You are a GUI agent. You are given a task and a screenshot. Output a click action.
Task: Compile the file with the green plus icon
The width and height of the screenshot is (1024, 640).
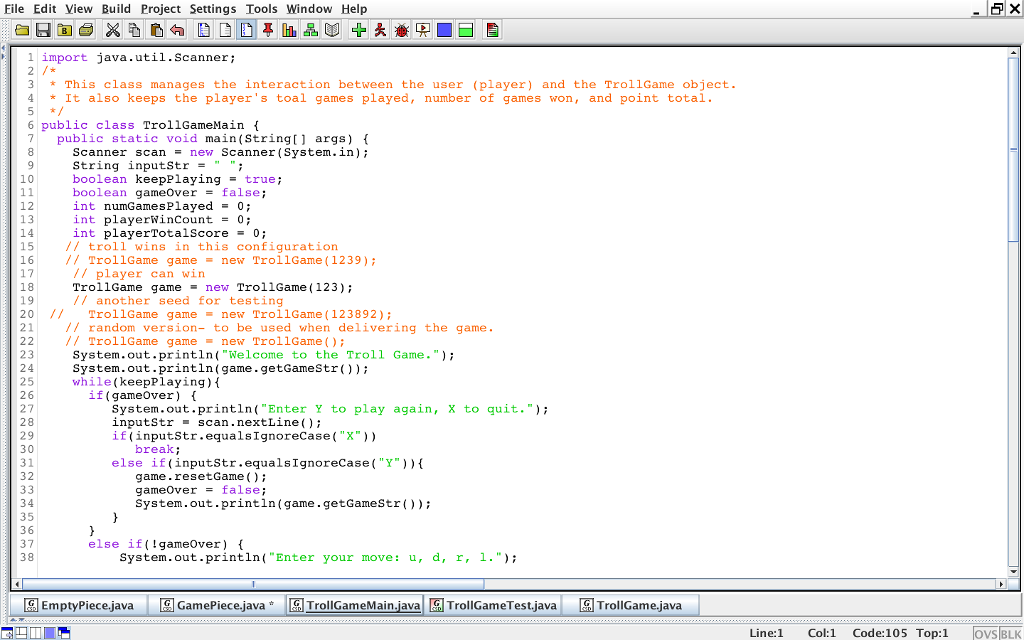pos(359,29)
